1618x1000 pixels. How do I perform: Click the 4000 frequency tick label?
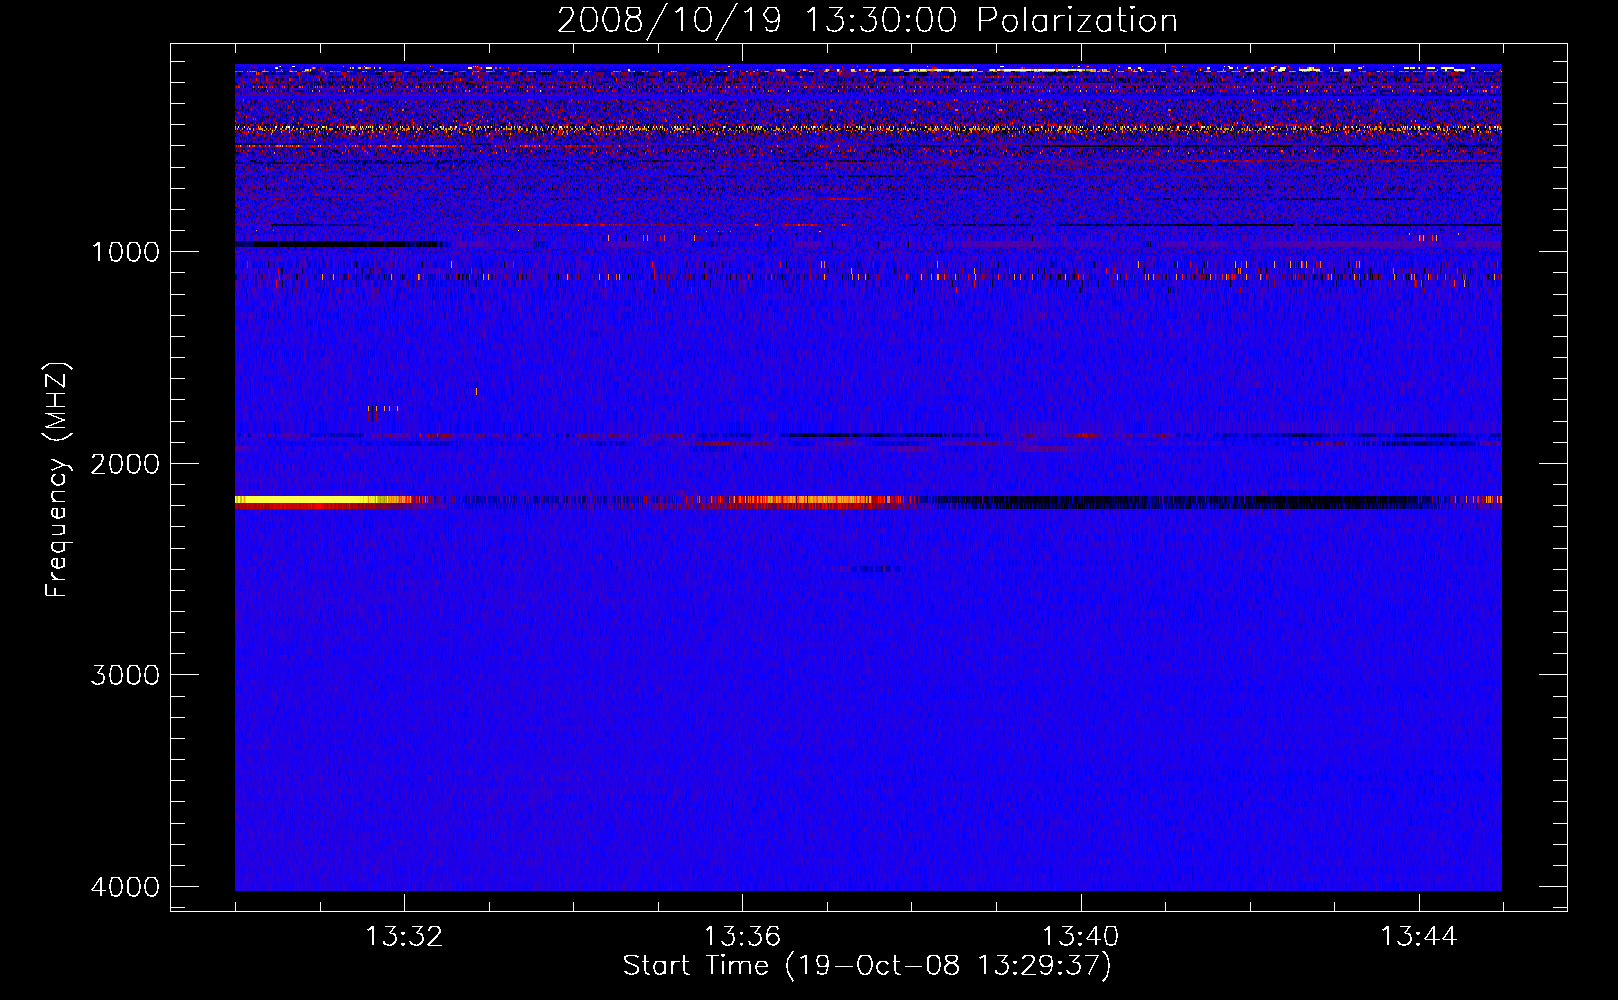coord(125,887)
